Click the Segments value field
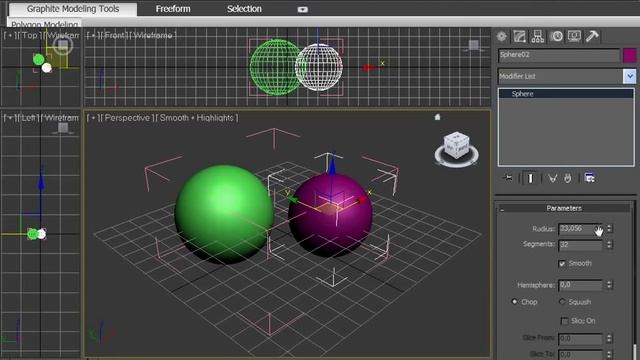This screenshot has width=640, height=360. pos(580,244)
